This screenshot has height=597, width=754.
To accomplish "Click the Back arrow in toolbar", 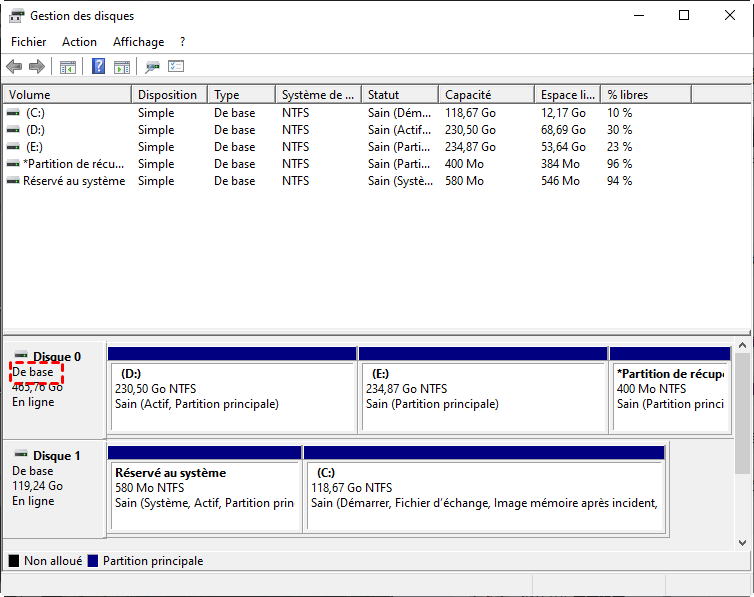I will 14,67.
